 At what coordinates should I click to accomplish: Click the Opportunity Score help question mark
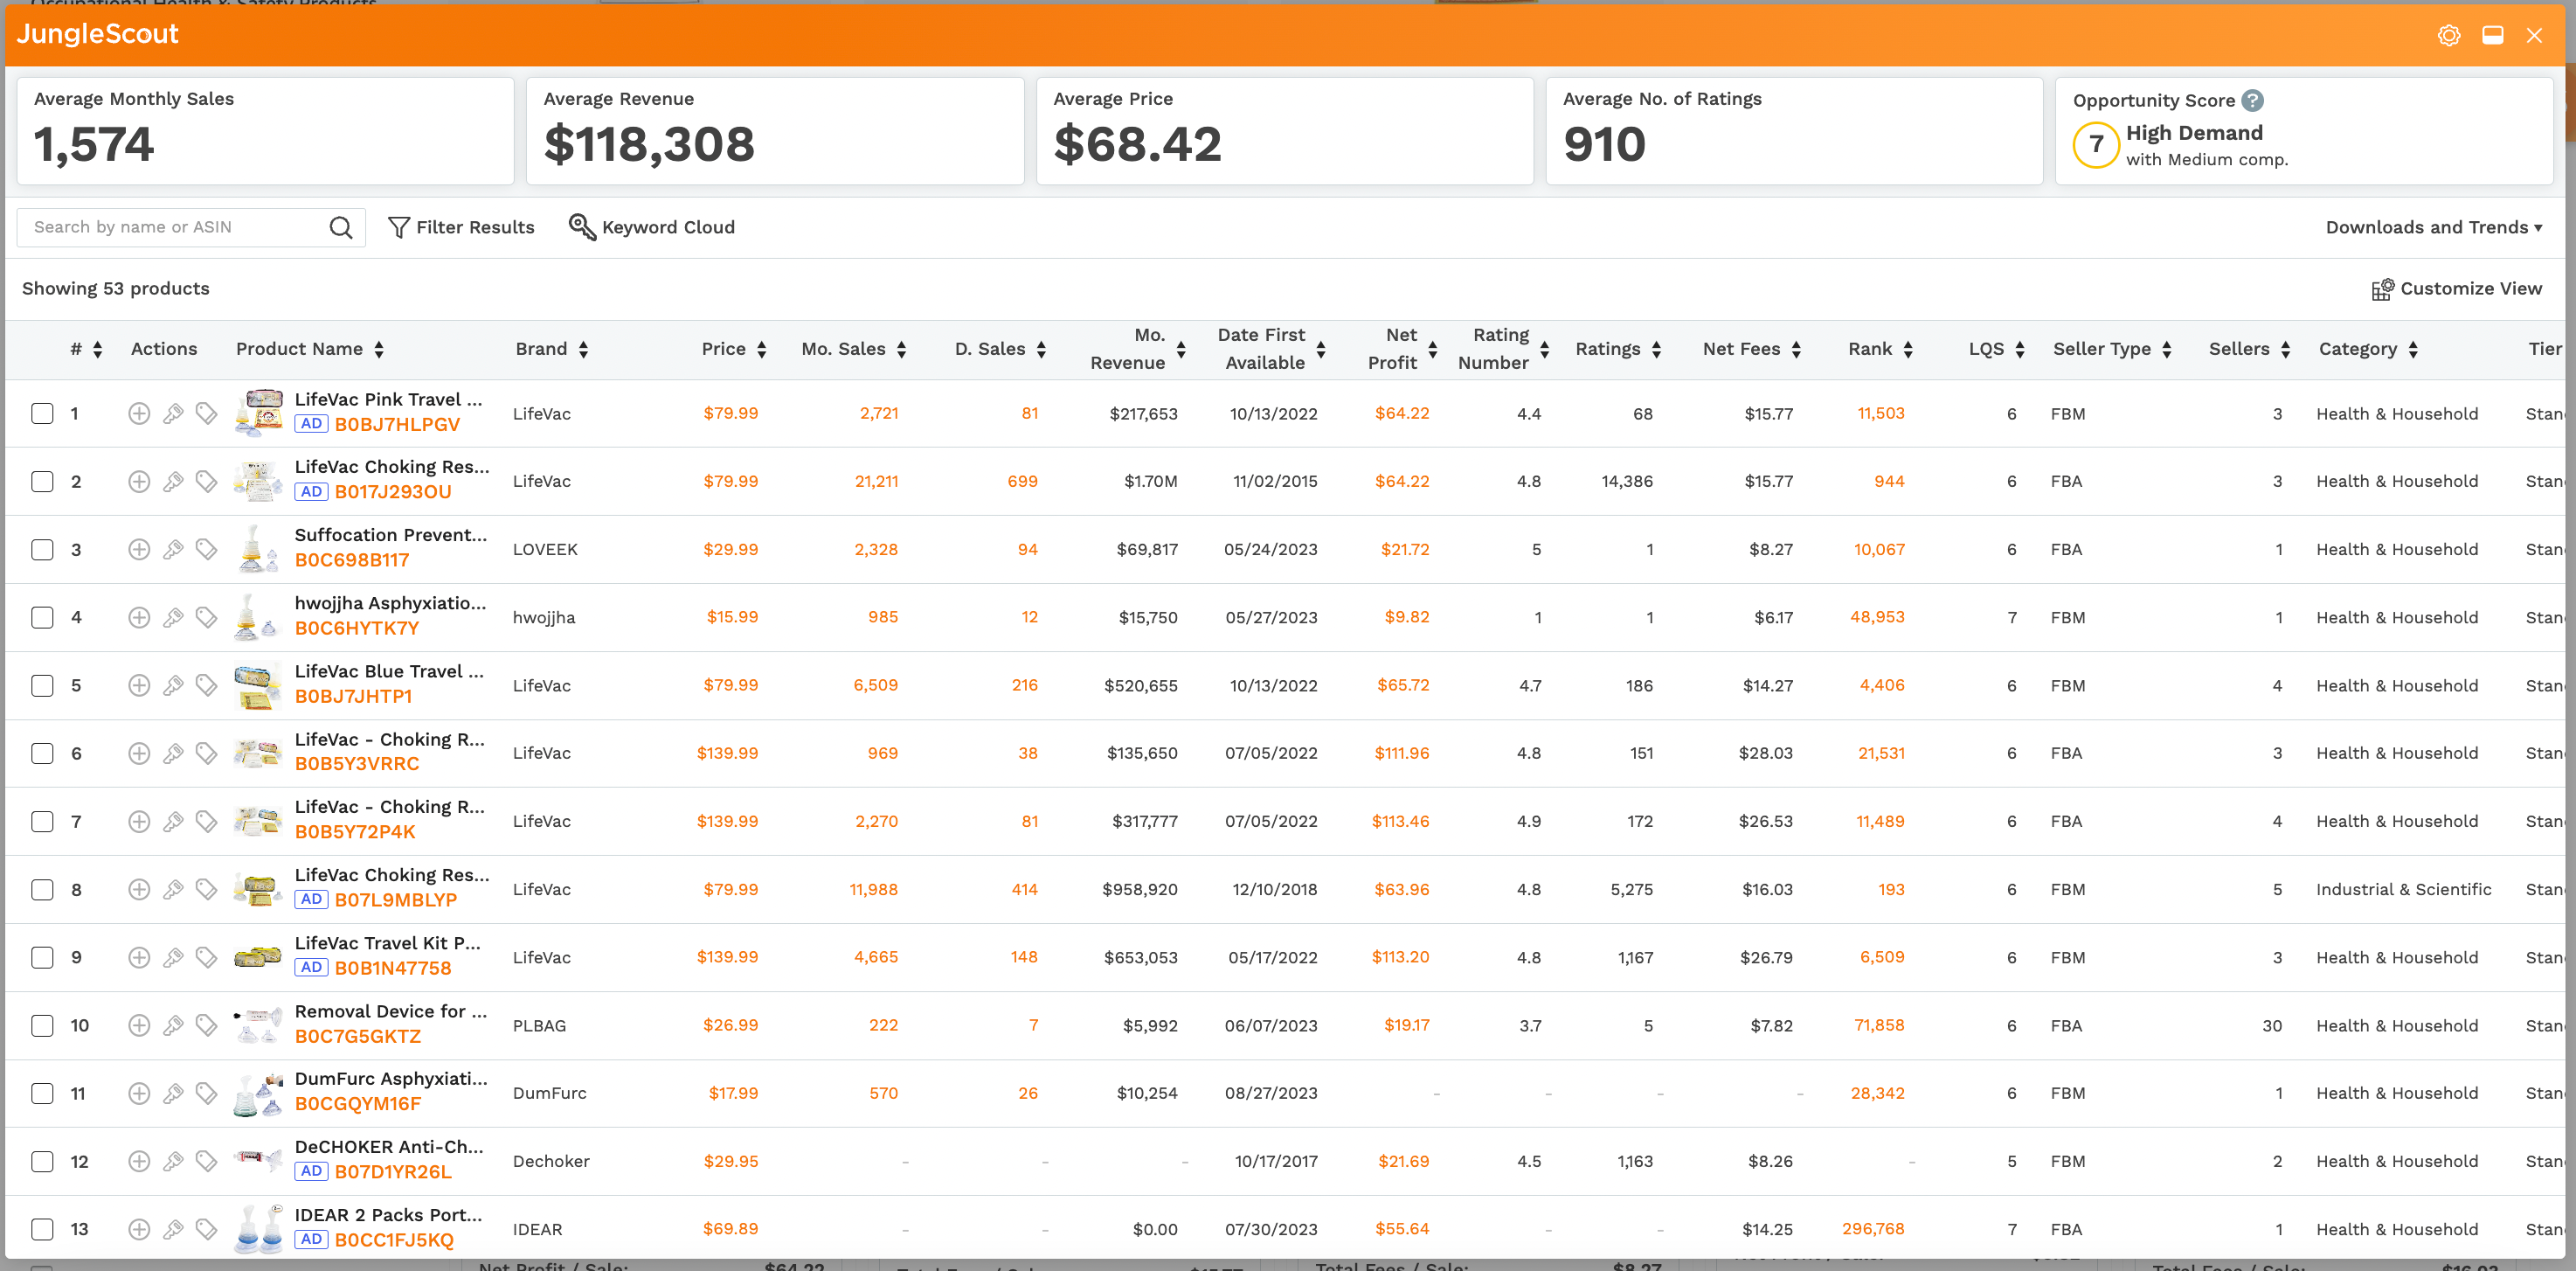tap(2252, 100)
